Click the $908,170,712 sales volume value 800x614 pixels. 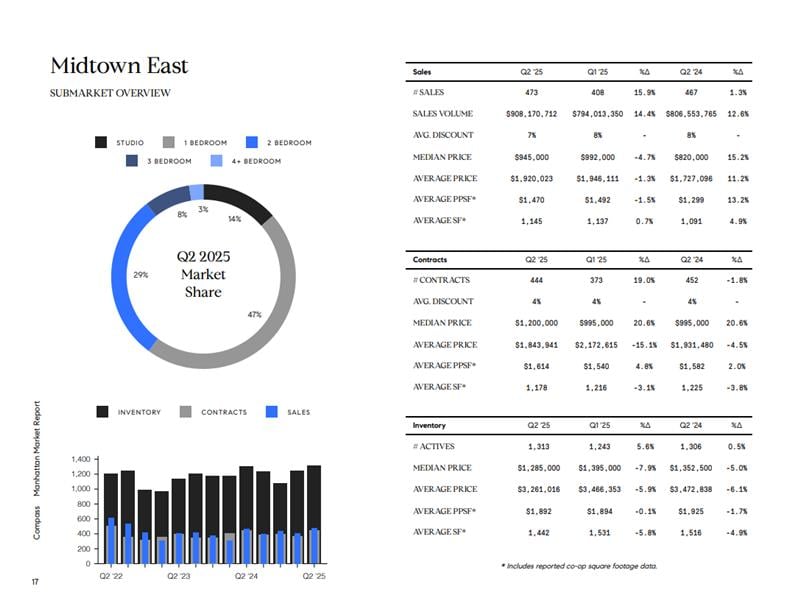[531, 114]
